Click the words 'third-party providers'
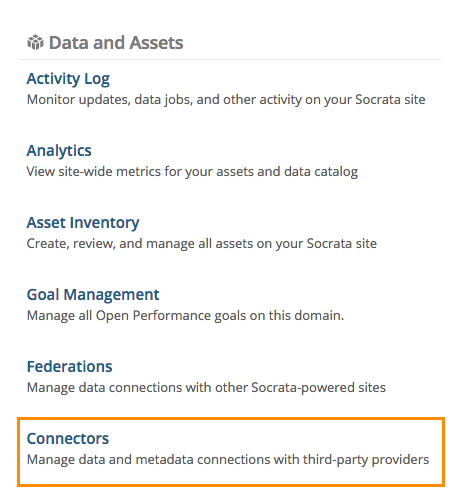The width and height of the screenshot is (460, 500). click(366, 460)
